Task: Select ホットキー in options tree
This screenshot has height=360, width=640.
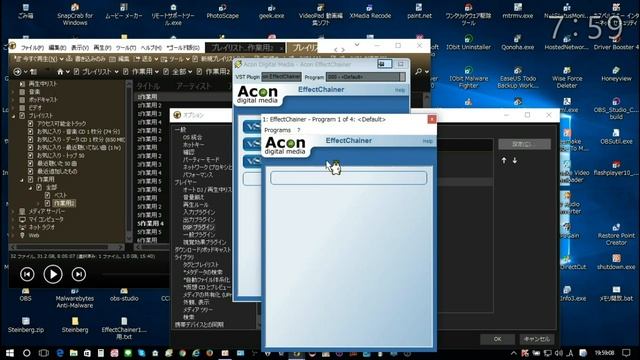Action: pos(193,144)
